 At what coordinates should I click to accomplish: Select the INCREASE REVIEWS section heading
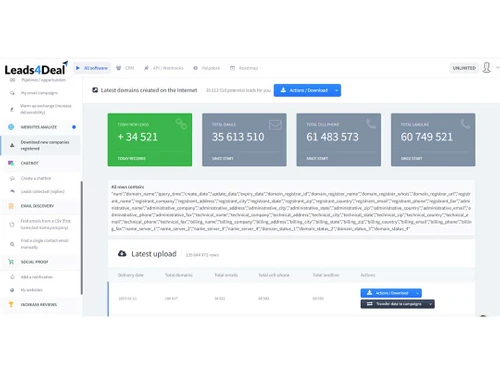click(x=39, y=305)
